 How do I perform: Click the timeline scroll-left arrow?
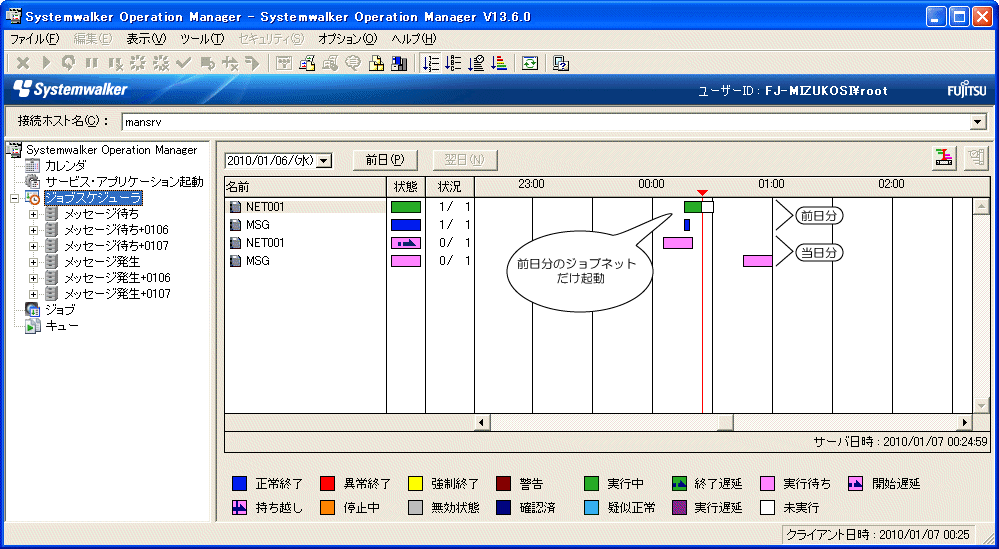point(482,422)
